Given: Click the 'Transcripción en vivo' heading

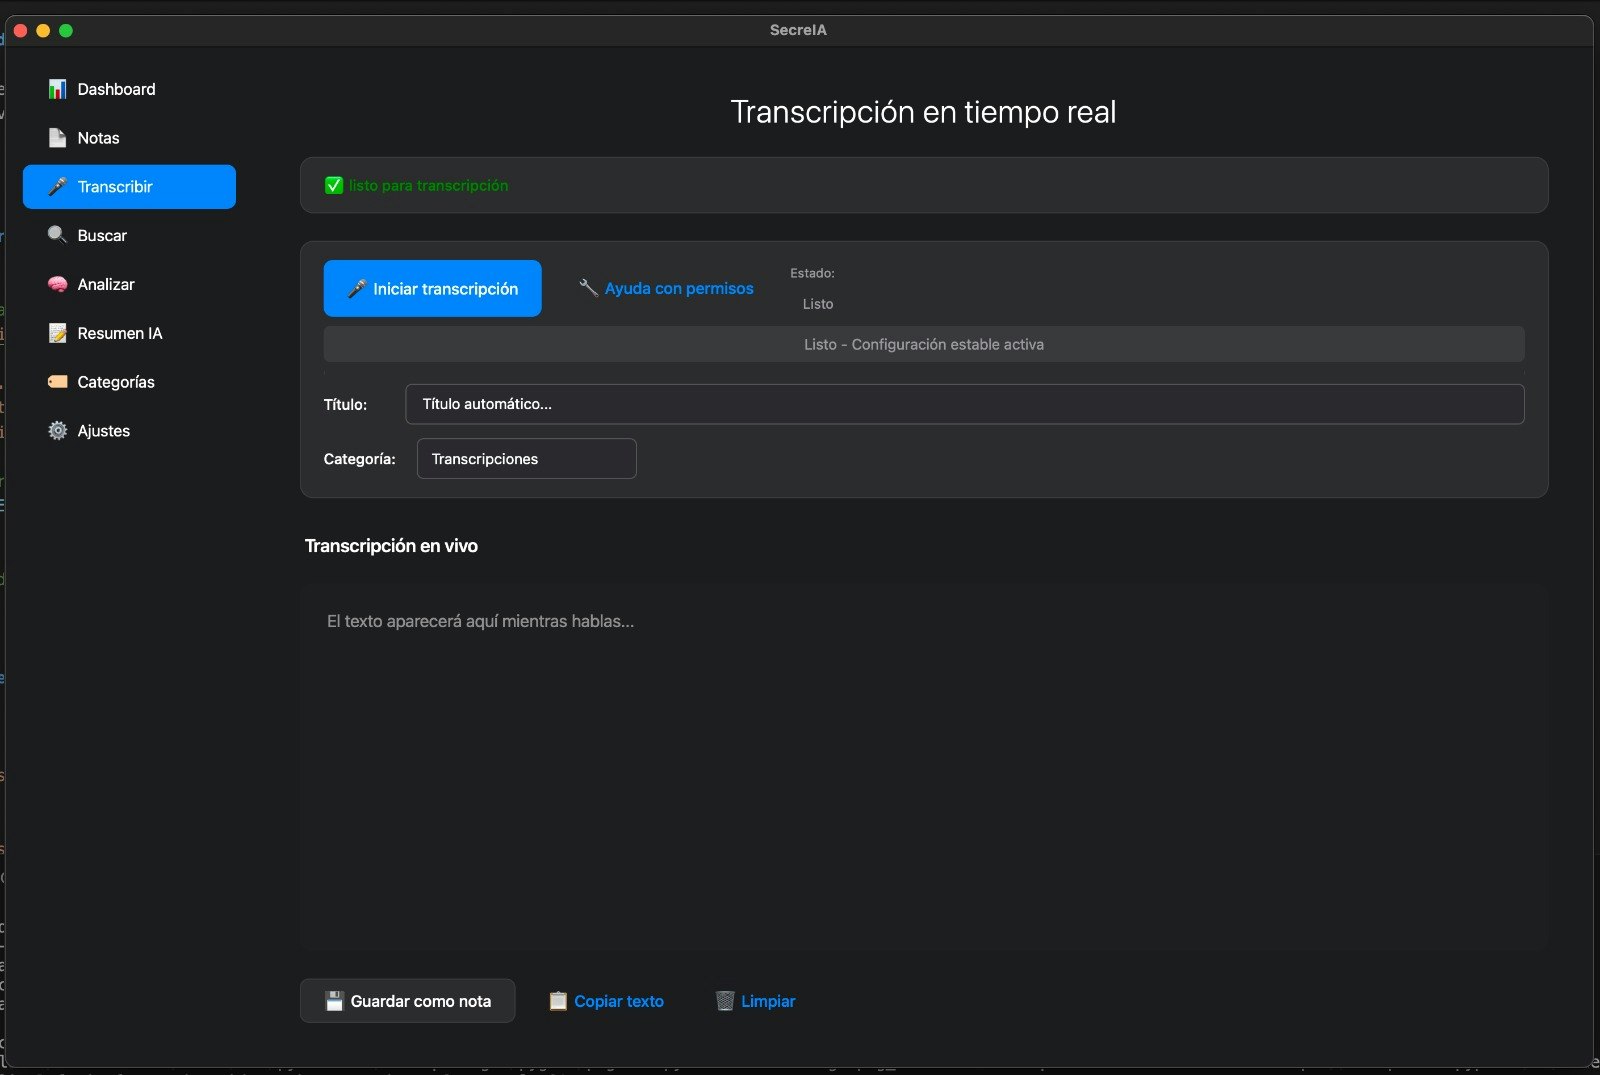Looking at the screenshot, I should [x=391, y=546].
